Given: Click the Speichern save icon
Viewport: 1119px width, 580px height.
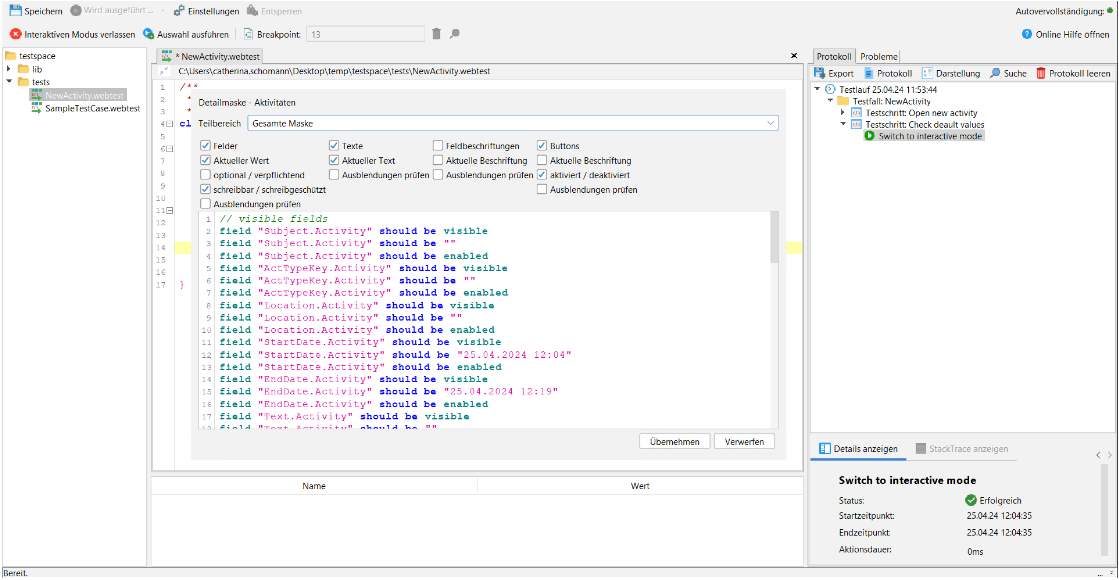Looking at the screenshot, I should click(x=16, y=11).
